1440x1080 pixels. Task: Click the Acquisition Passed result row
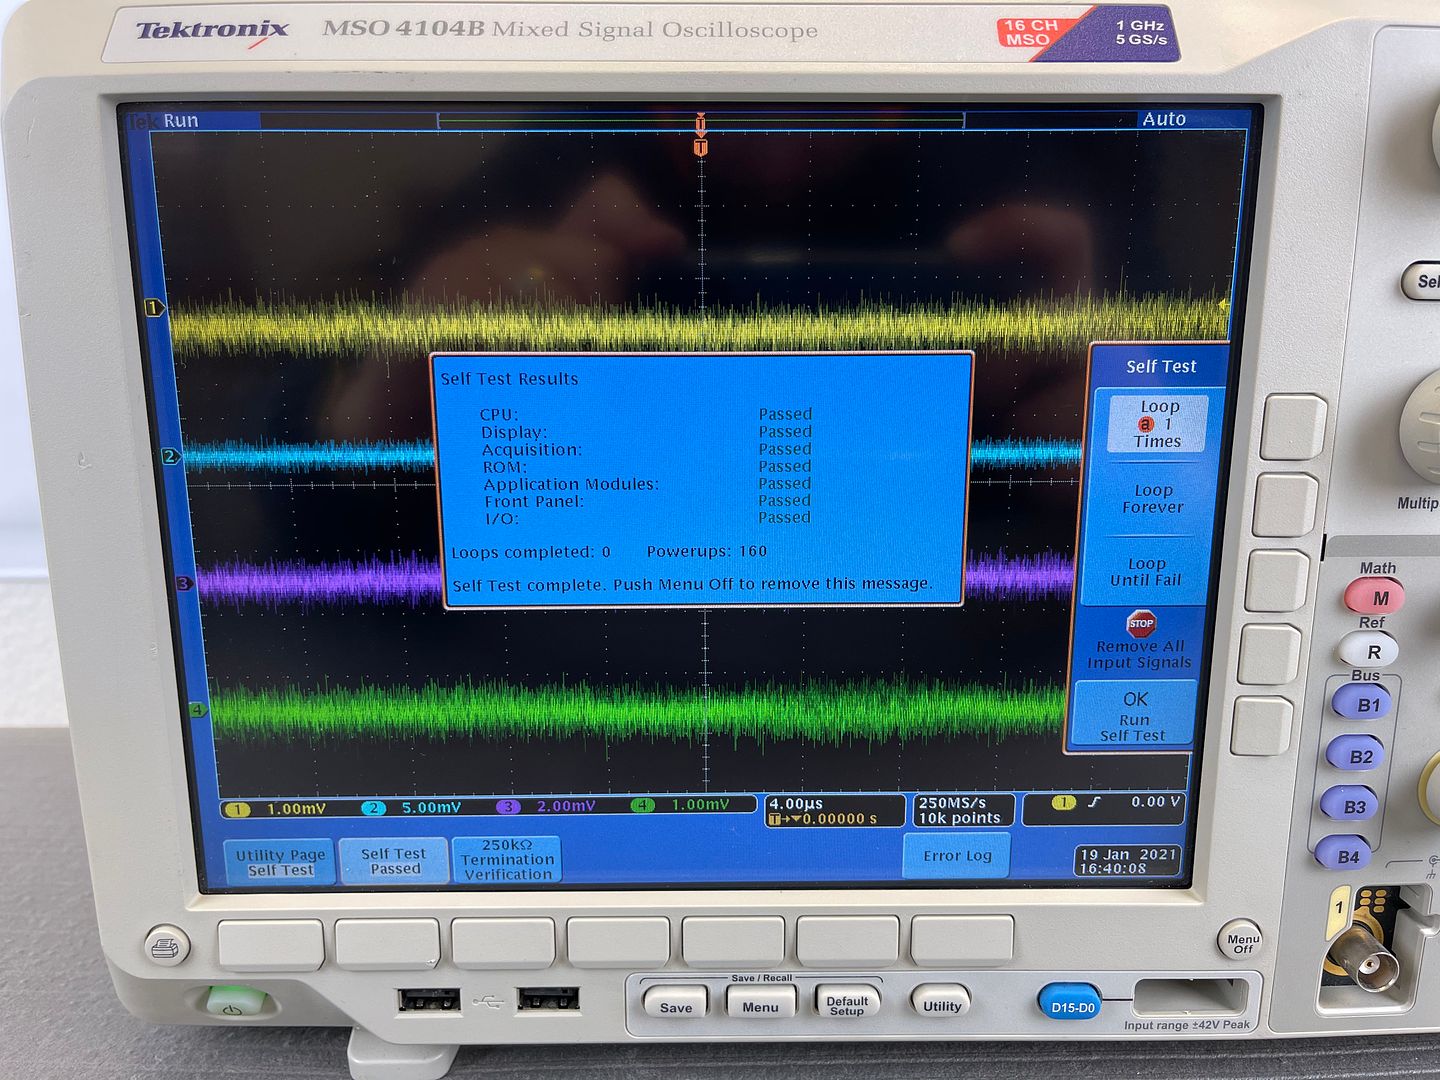tap(646, 449)
